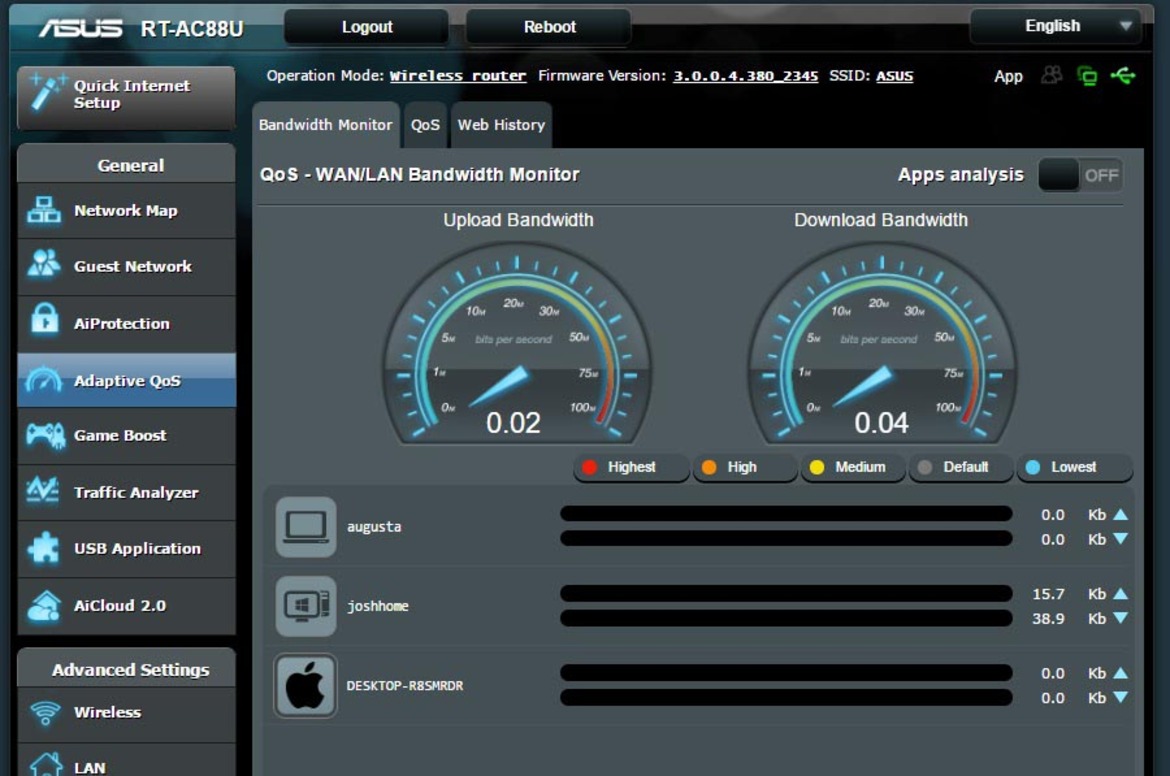Open the English language dropdown
The height and width of the screenshot is (776, 1170).
pos(1055,26)
